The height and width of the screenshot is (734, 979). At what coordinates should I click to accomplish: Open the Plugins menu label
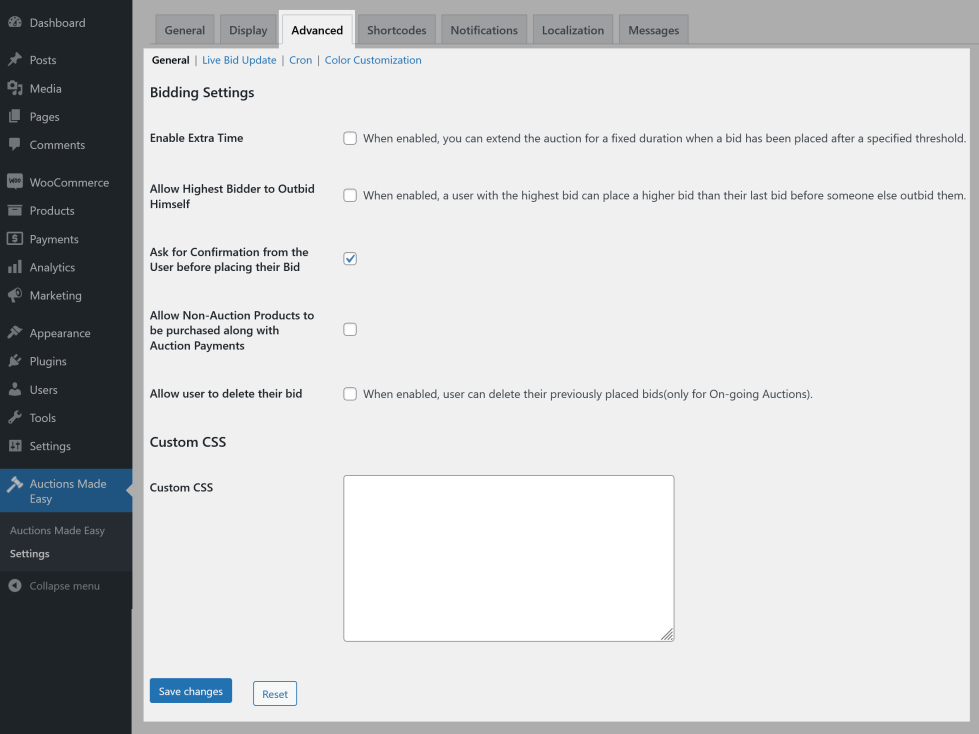(x=48, y=361)
